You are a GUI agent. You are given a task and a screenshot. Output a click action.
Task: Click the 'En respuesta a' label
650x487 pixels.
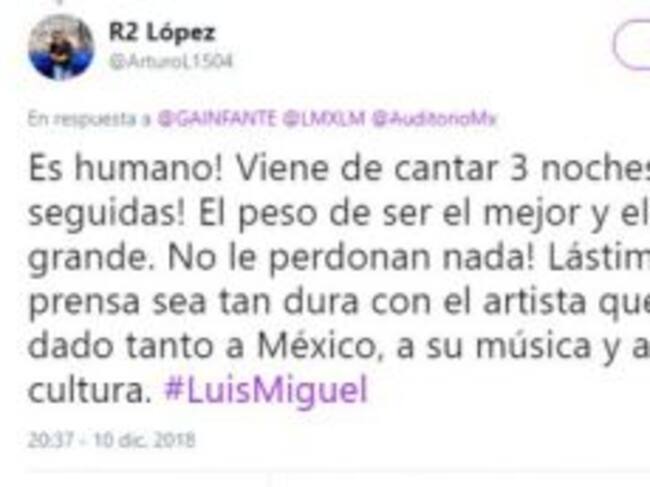pos(90,119)
